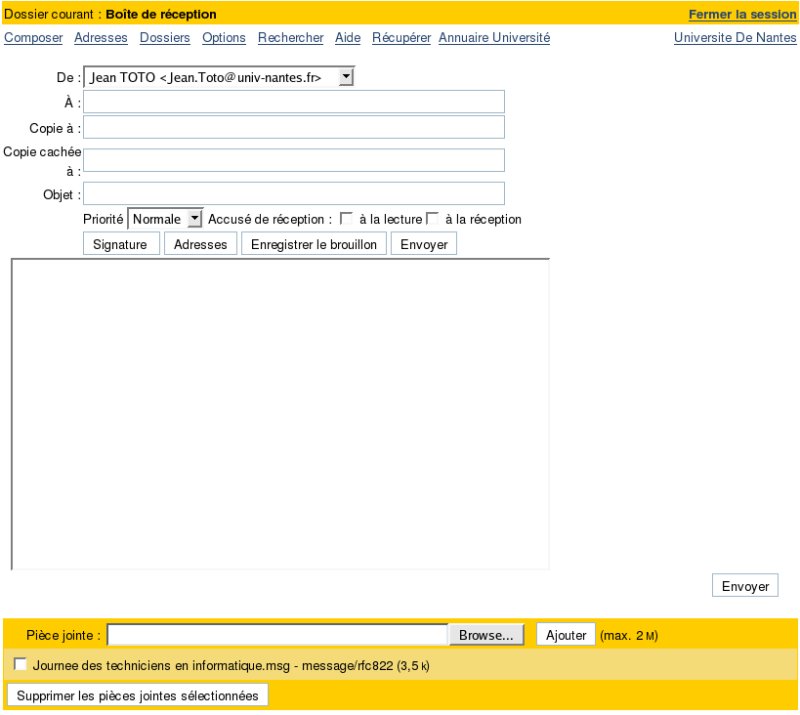Save draft via Enregistrer le brouillon
Screen dimensions: 800x715
(x=313, y=243)
